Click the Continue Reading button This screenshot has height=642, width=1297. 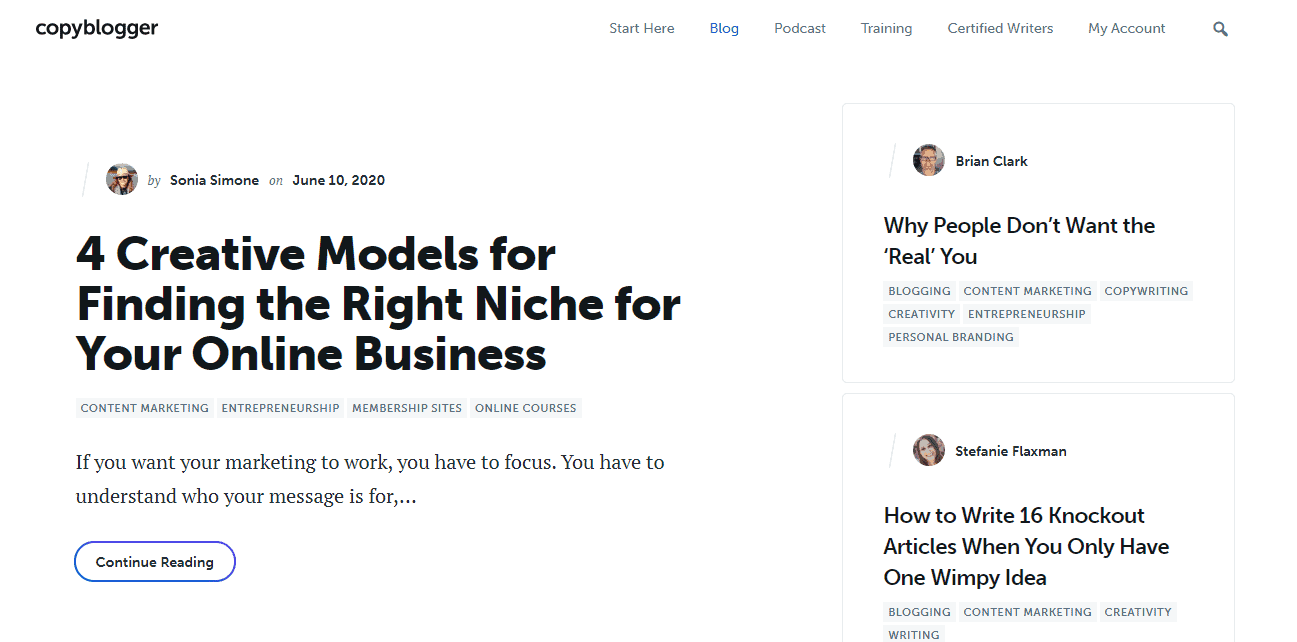tap(154, 561)
